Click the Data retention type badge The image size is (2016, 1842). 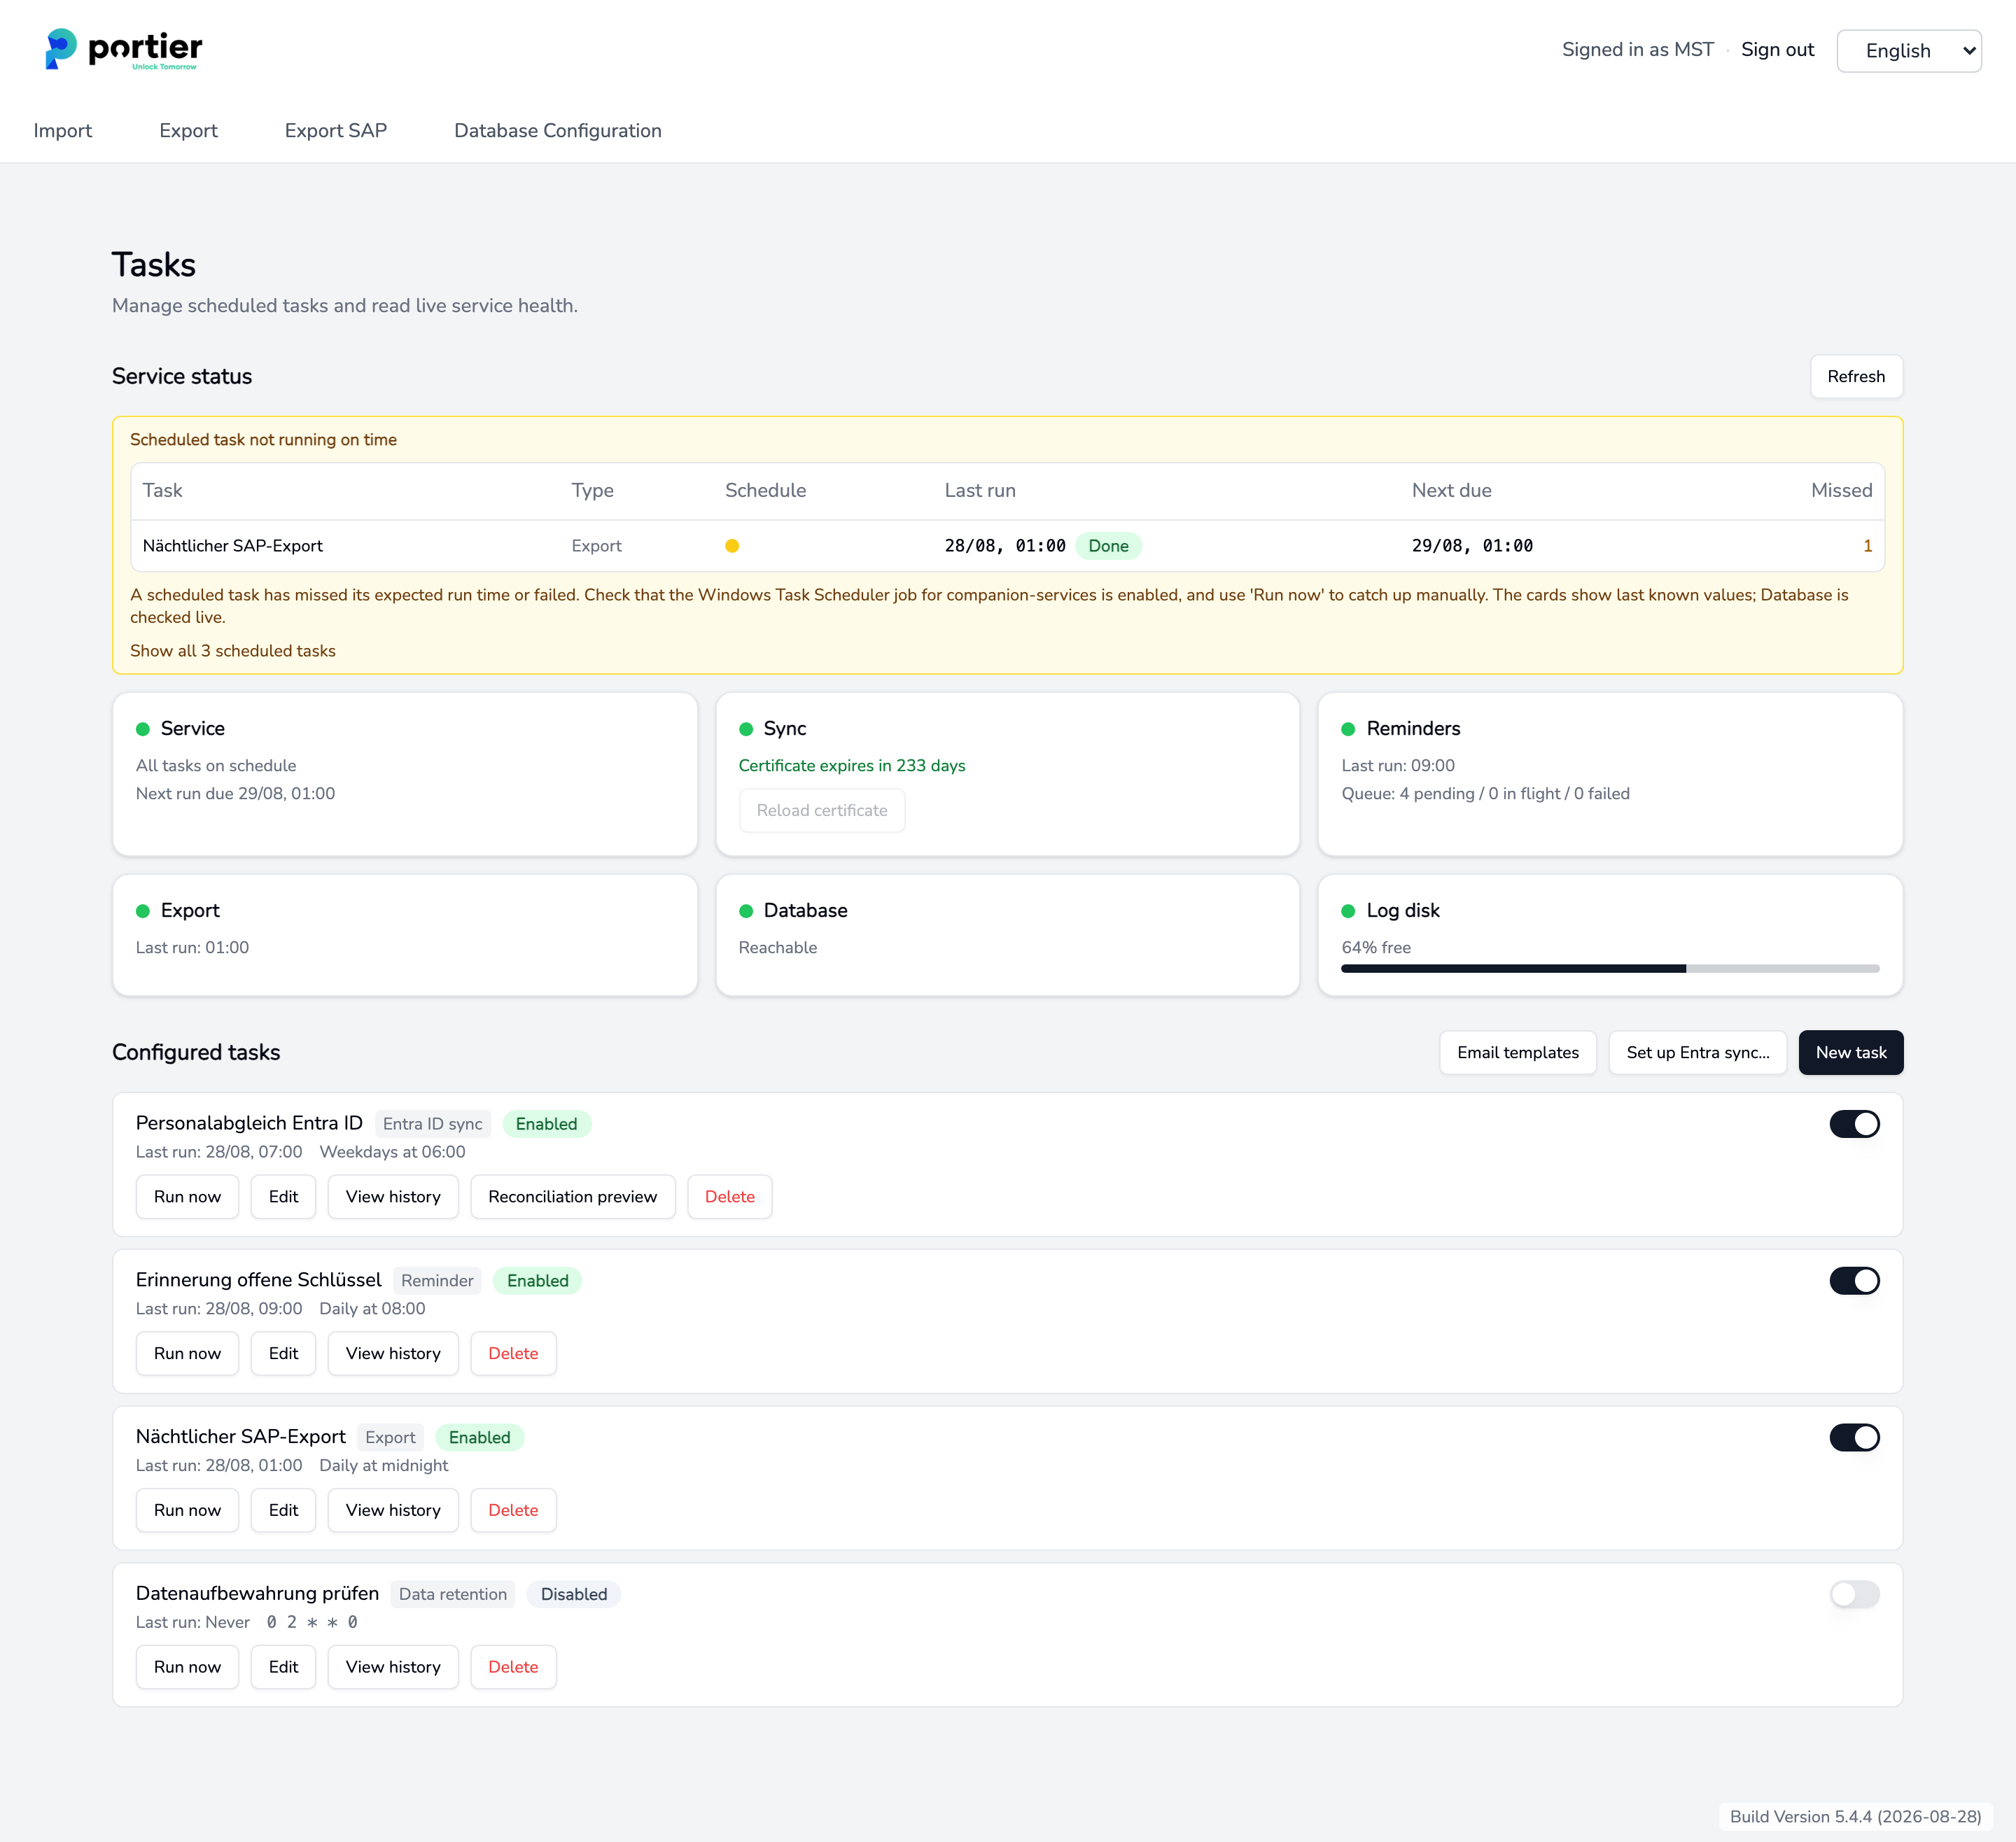(x=453, y=1595)
